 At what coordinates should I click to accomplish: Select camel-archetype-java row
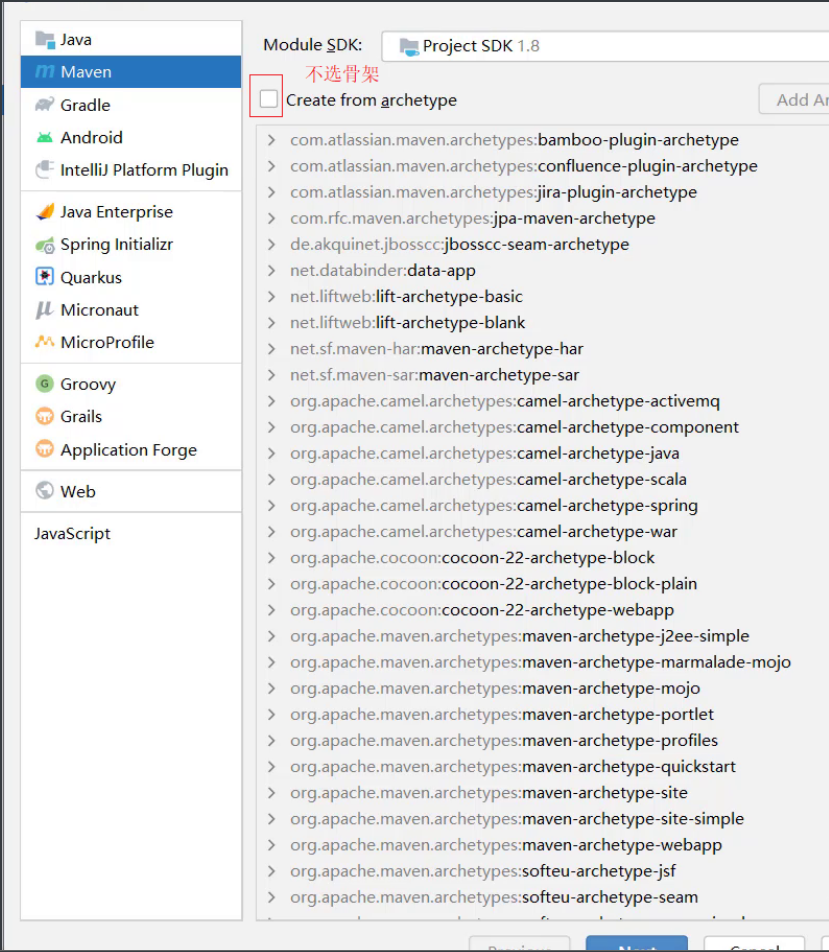(543, 454)
